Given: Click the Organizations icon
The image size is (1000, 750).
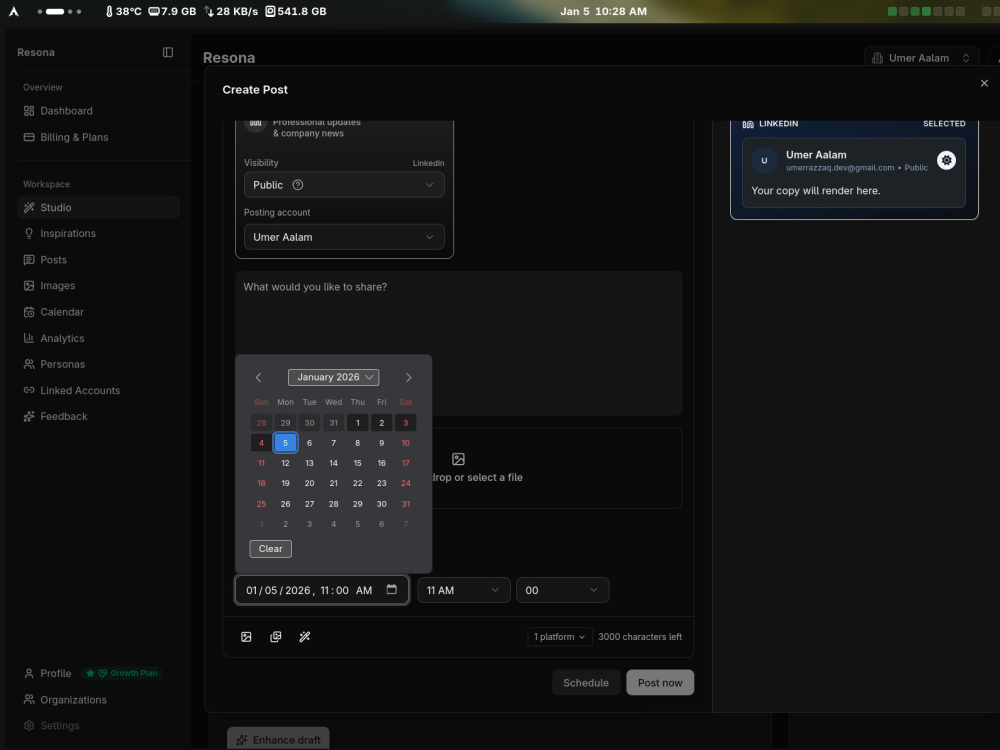Looking at the screenshot, I should (29, 700).
